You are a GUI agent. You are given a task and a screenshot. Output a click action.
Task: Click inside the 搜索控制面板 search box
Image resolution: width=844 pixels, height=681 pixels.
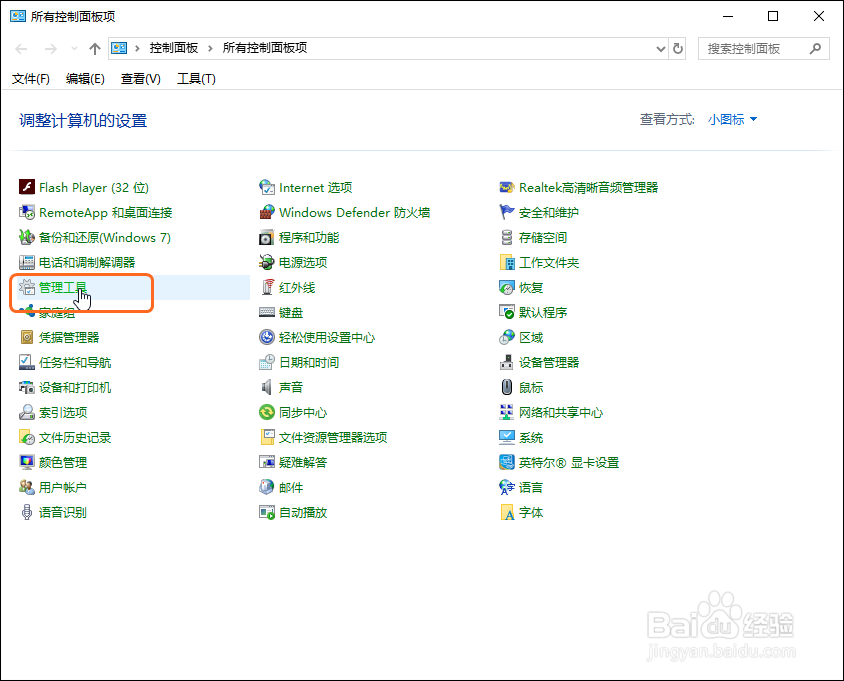[x=755, y=48]
